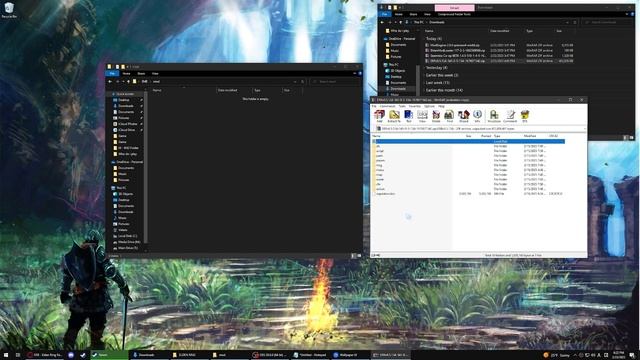Switch mod Explorer window to large icons view

click(x=359, y=256)
